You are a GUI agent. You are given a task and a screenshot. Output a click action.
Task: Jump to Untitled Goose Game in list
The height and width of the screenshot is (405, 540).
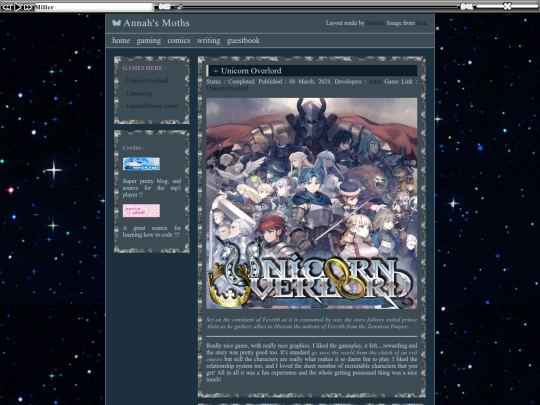[x=152, y=106]
